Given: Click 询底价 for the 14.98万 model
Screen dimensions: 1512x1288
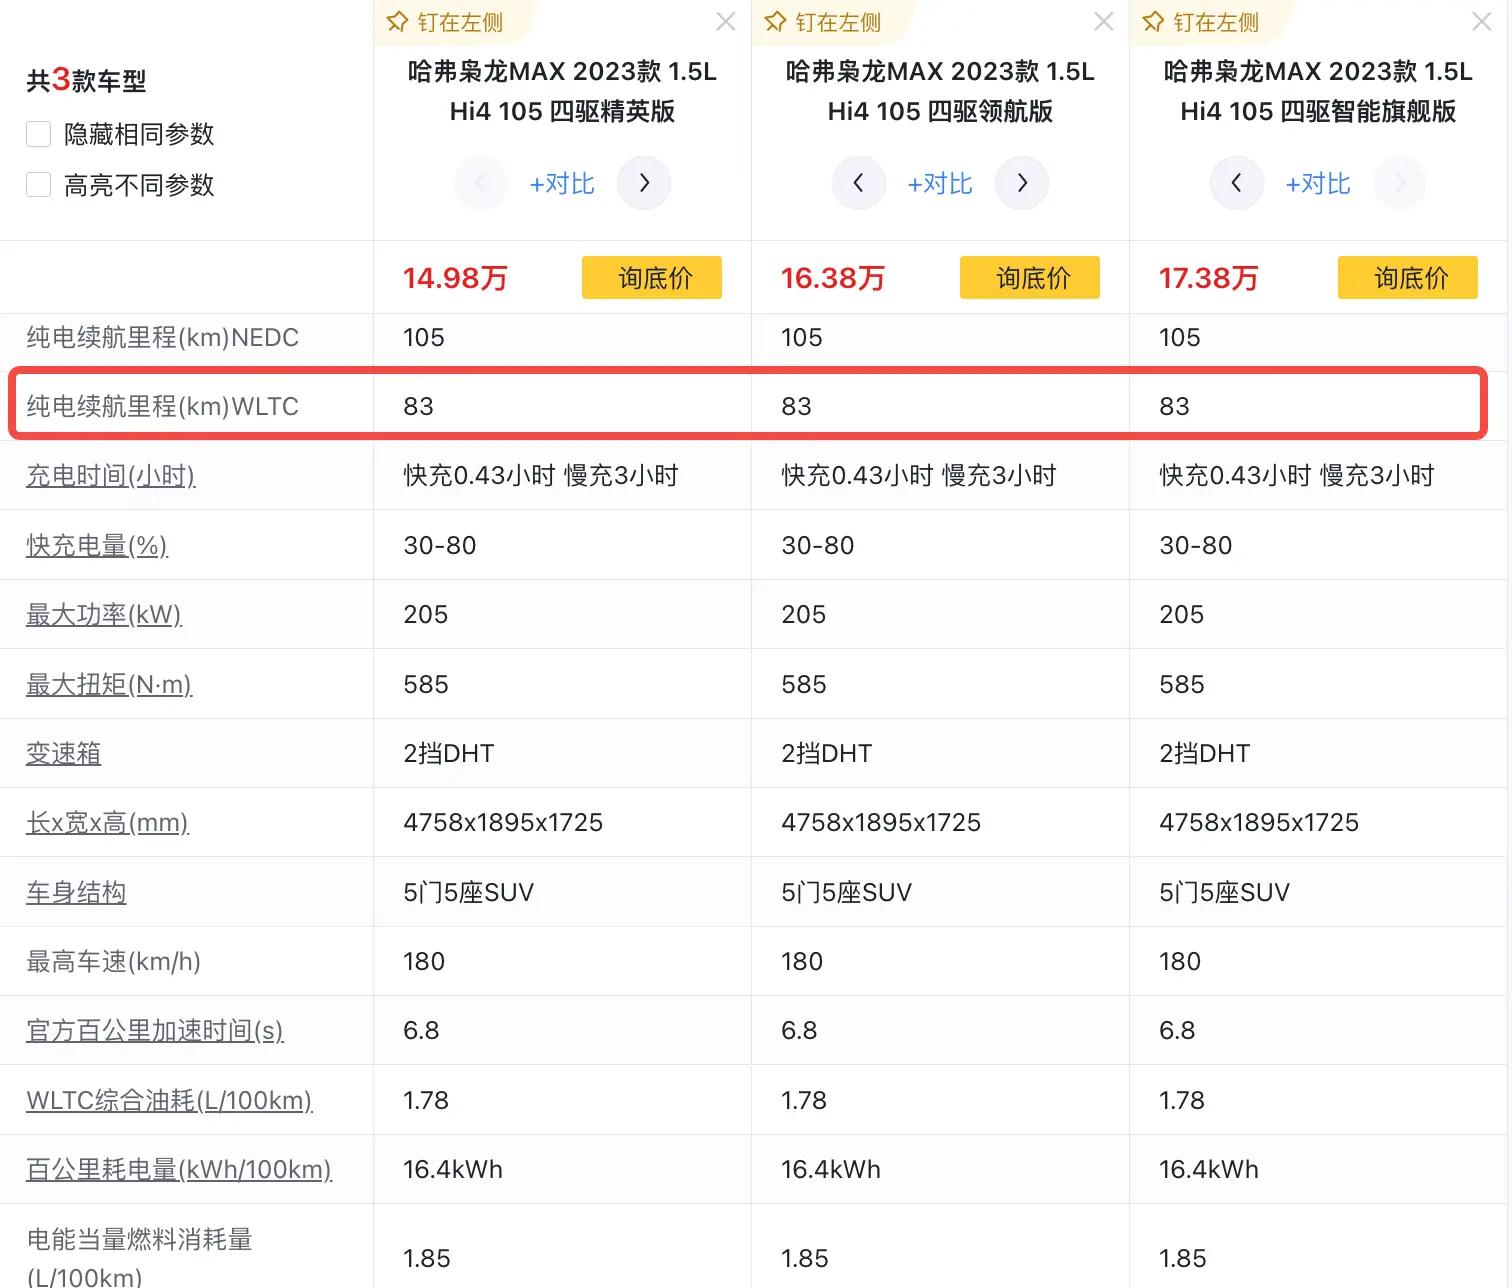Looking at the screenshot, I should pos(652,278).
